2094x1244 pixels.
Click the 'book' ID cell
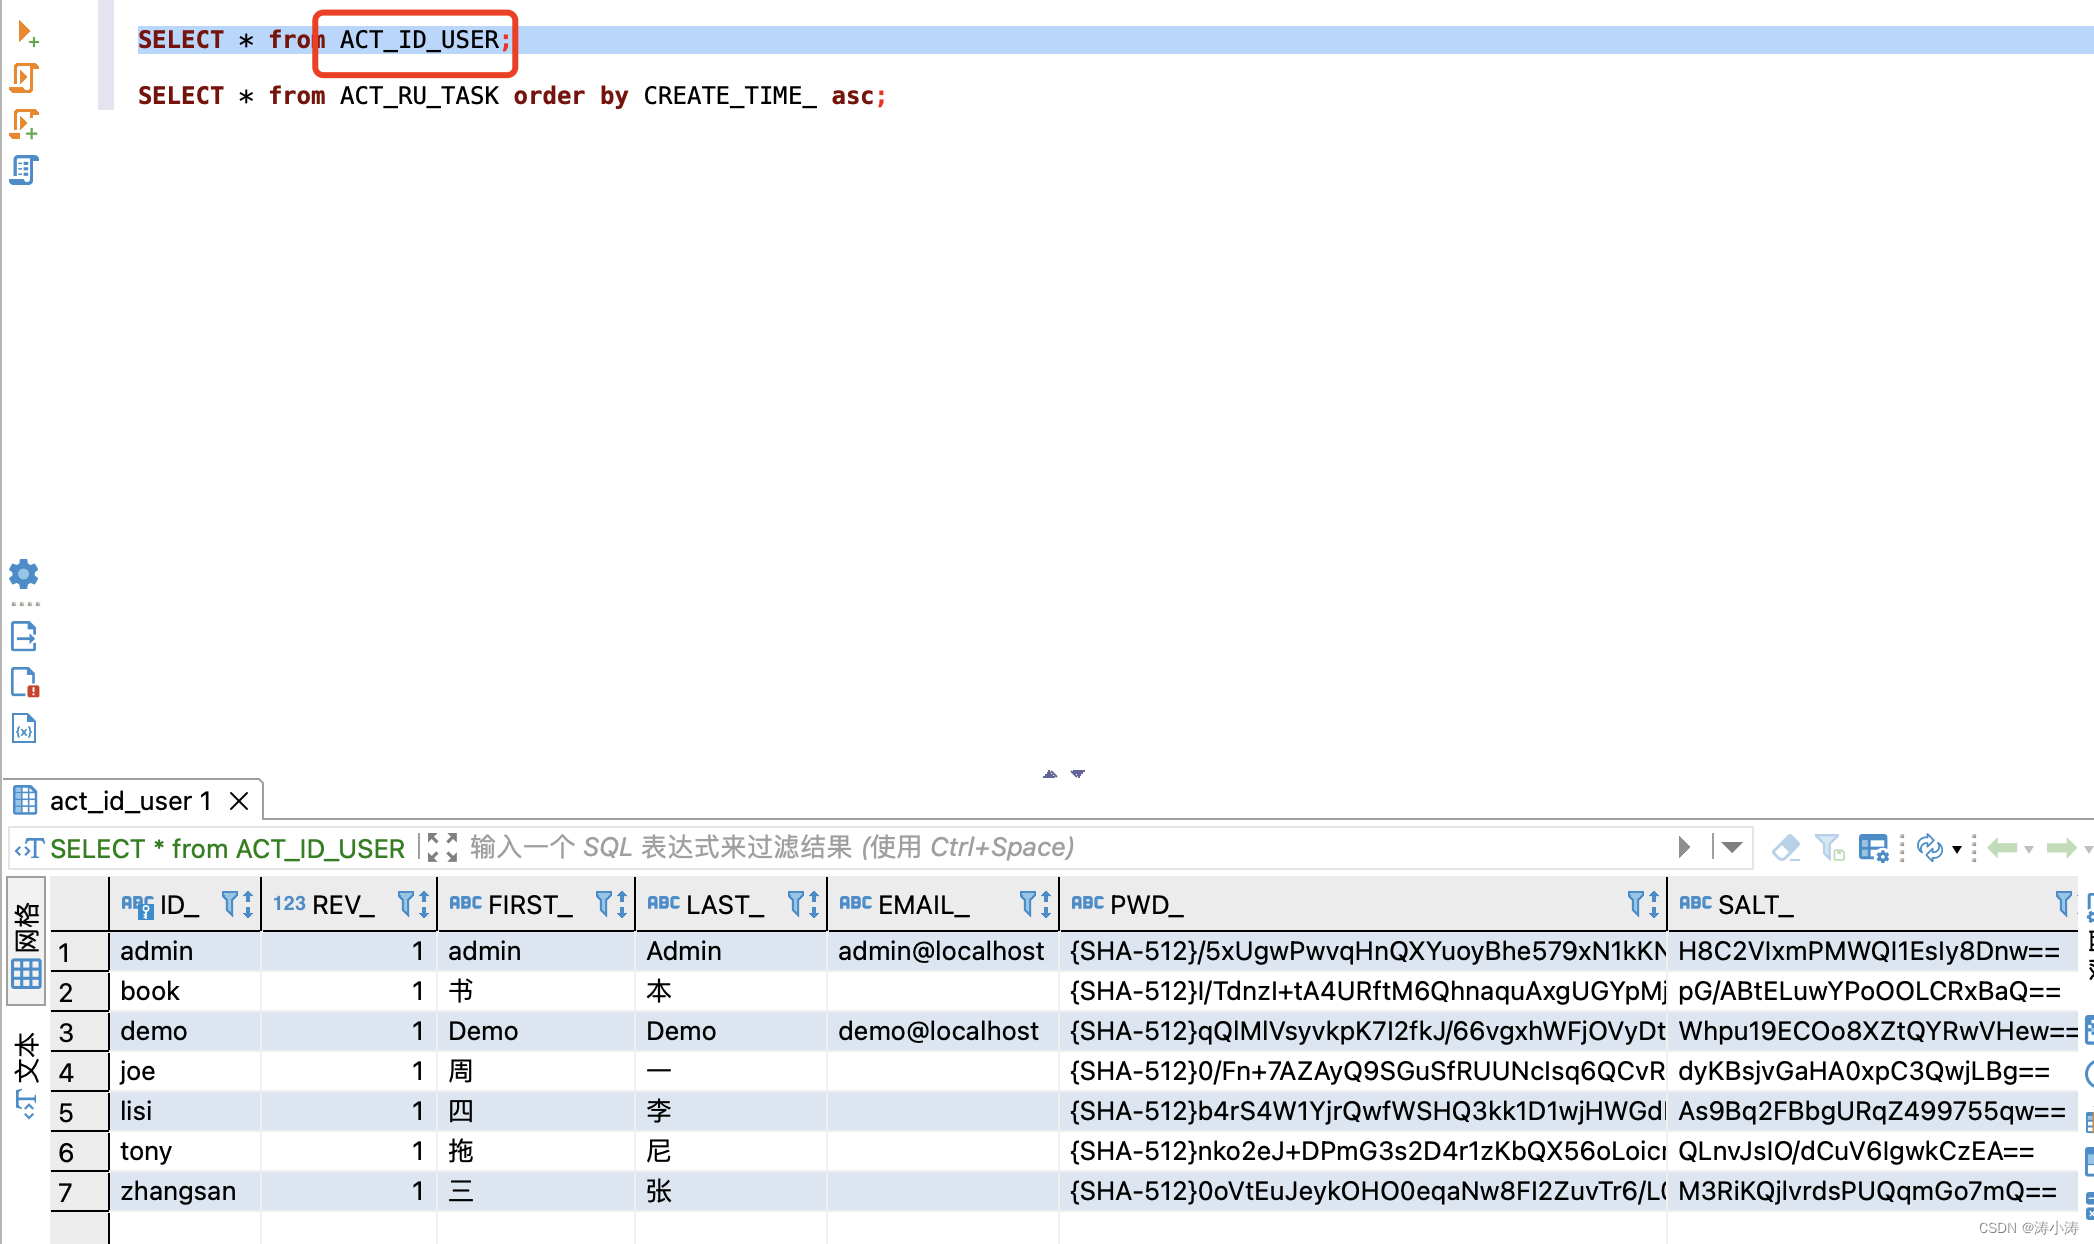(185, 991)
